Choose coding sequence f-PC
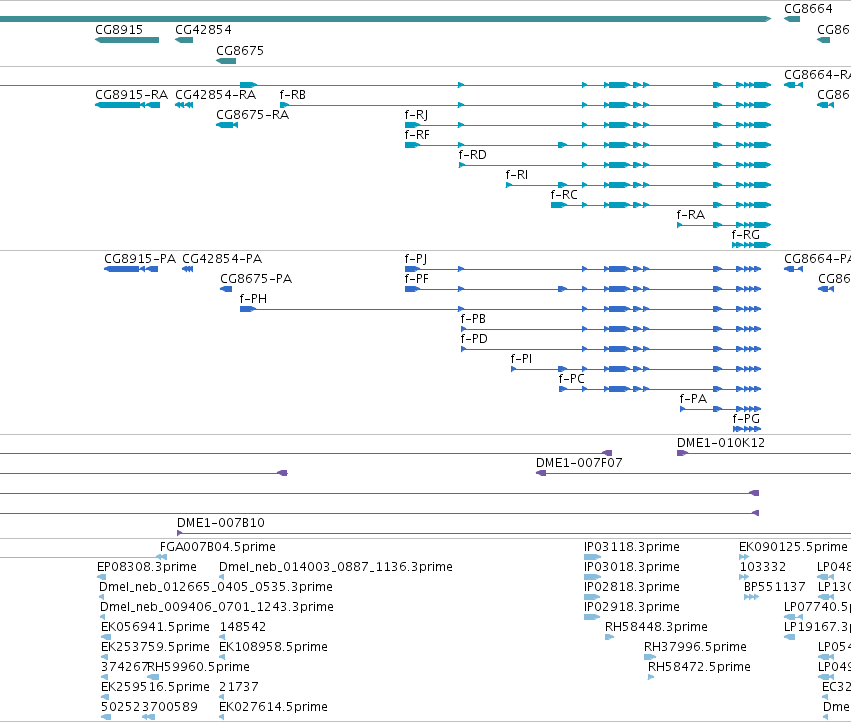This screenshot has height=722, width=851. pos(660,389)
